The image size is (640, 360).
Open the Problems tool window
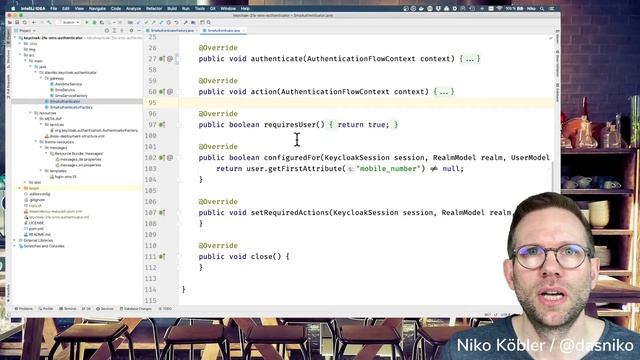tap(24, 309)
